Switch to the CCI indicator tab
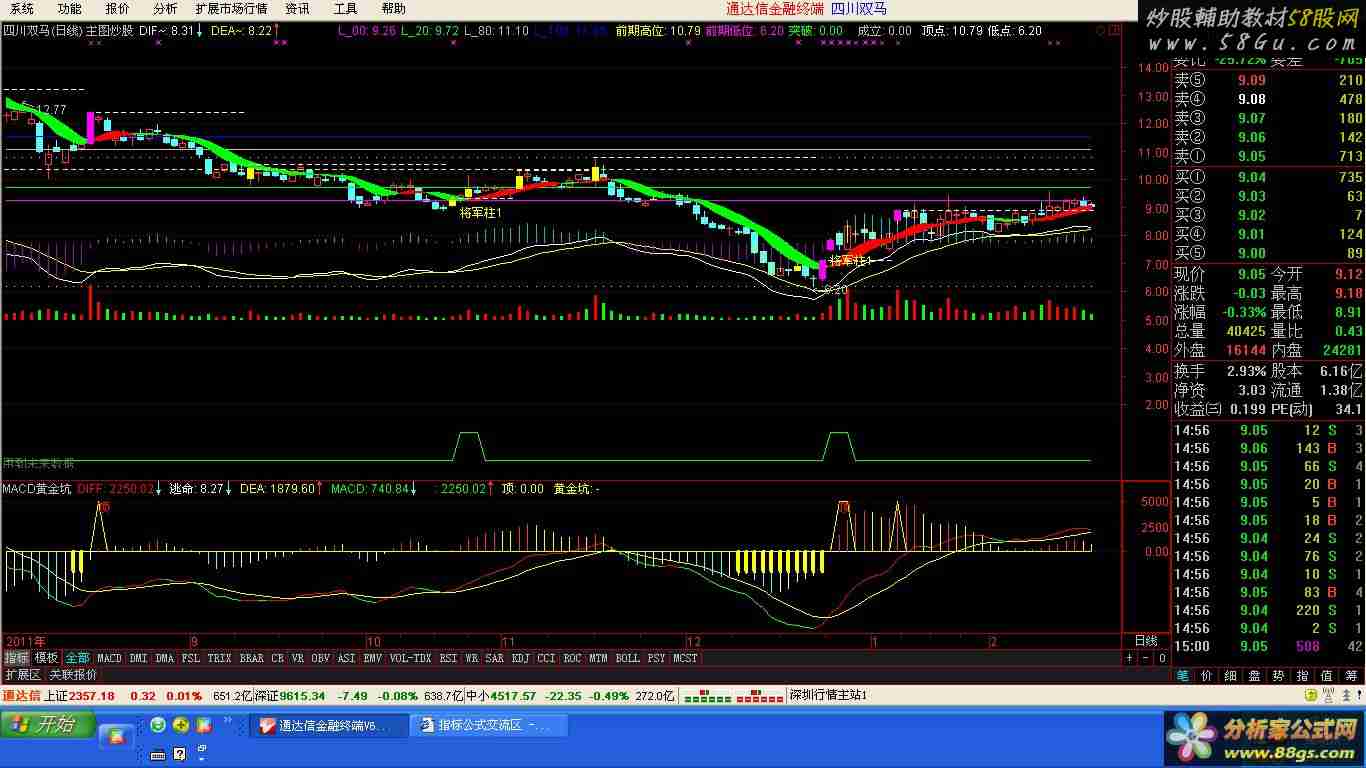Image resolution: width=1366 pixels, height=768 pixels. point(546,658)
